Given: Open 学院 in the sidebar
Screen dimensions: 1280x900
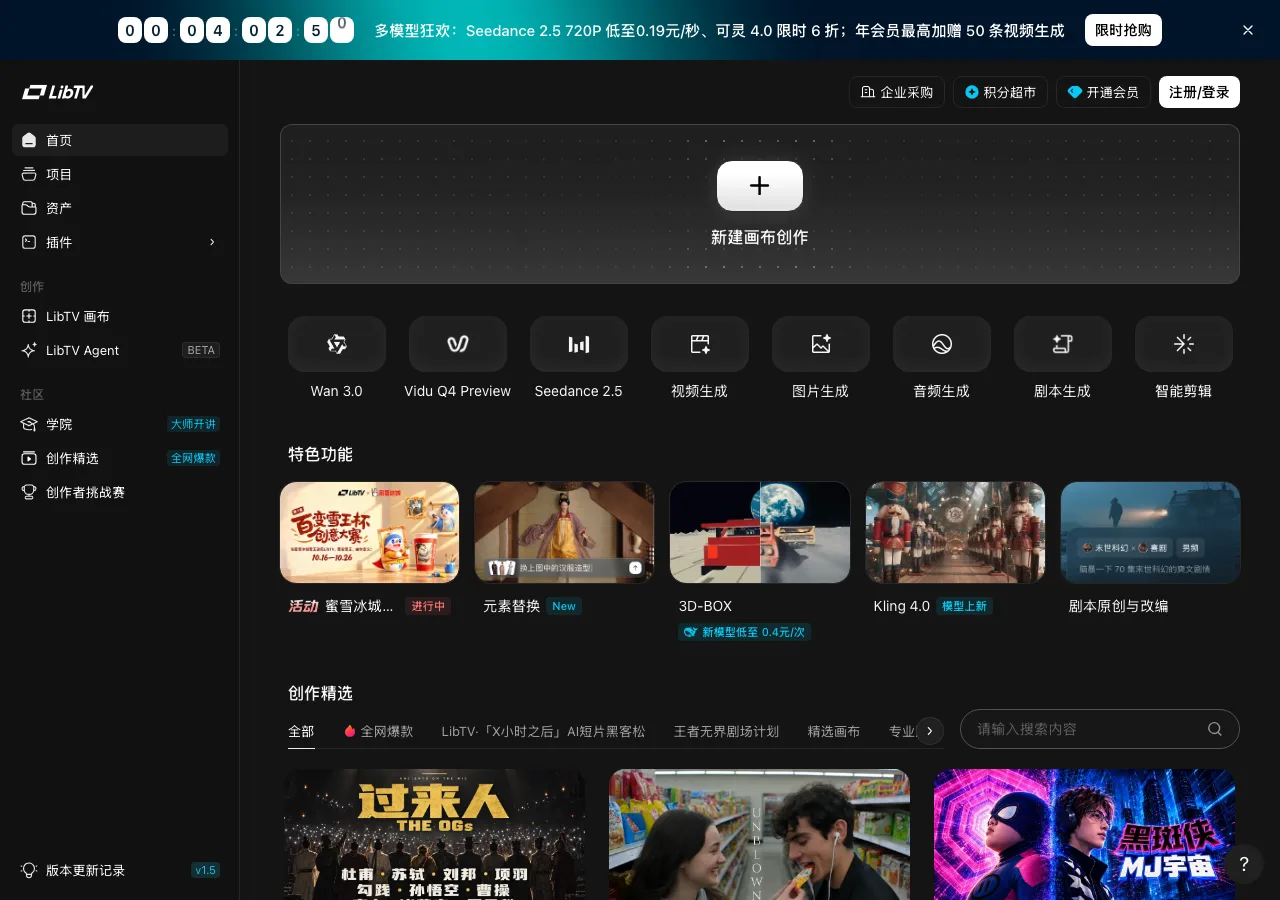Looking at the screenshot, I should click(x=120, y=424).
